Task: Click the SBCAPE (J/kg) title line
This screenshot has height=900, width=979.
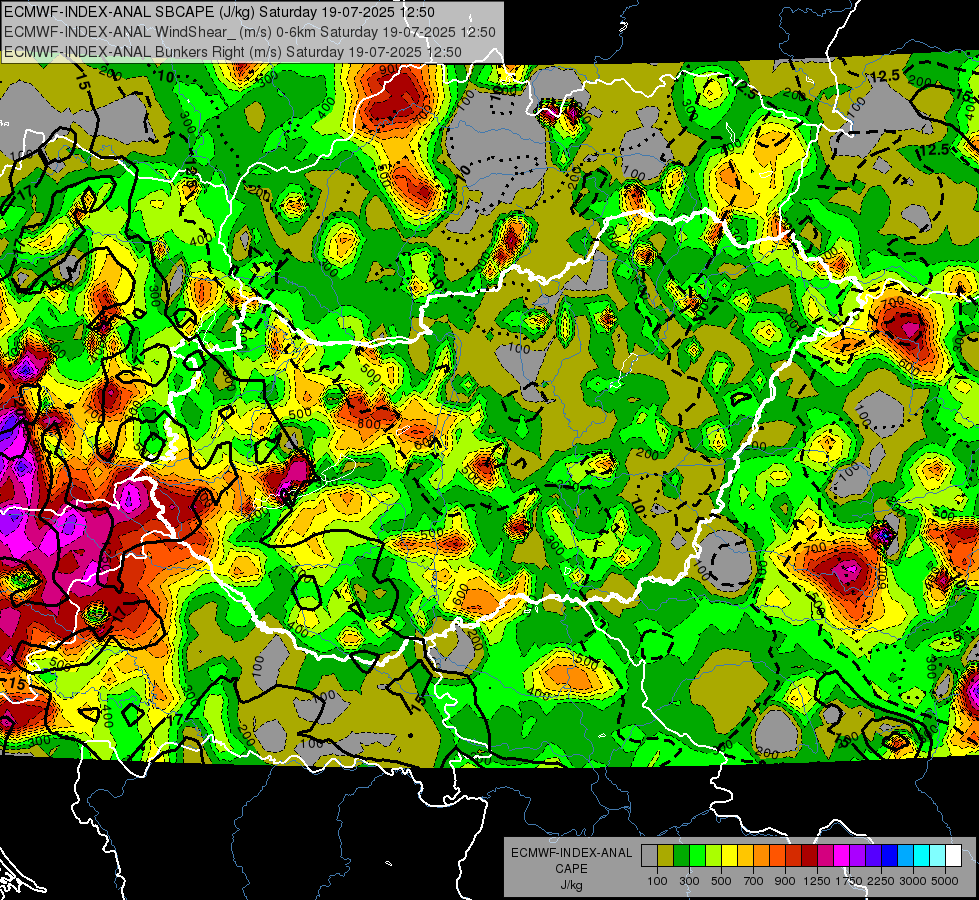Action: click(x=219, y=12)
